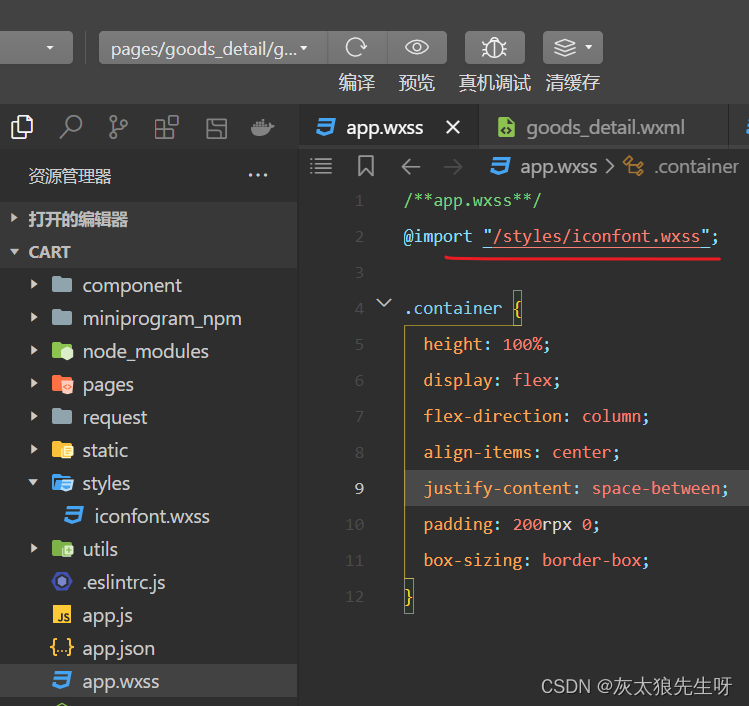749x706 pixels.
Task: Expand the static folder
Action: 148,450
